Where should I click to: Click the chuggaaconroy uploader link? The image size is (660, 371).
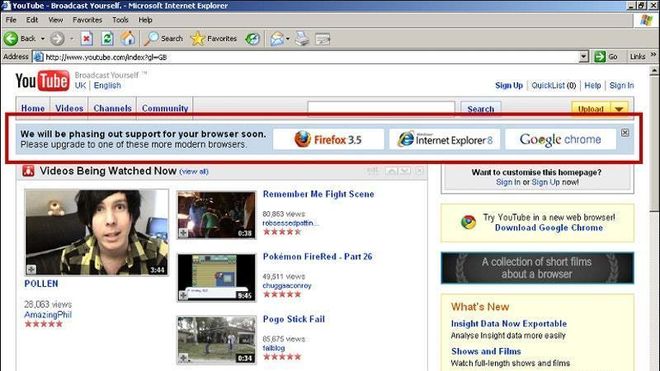click(x=287, y=286)
